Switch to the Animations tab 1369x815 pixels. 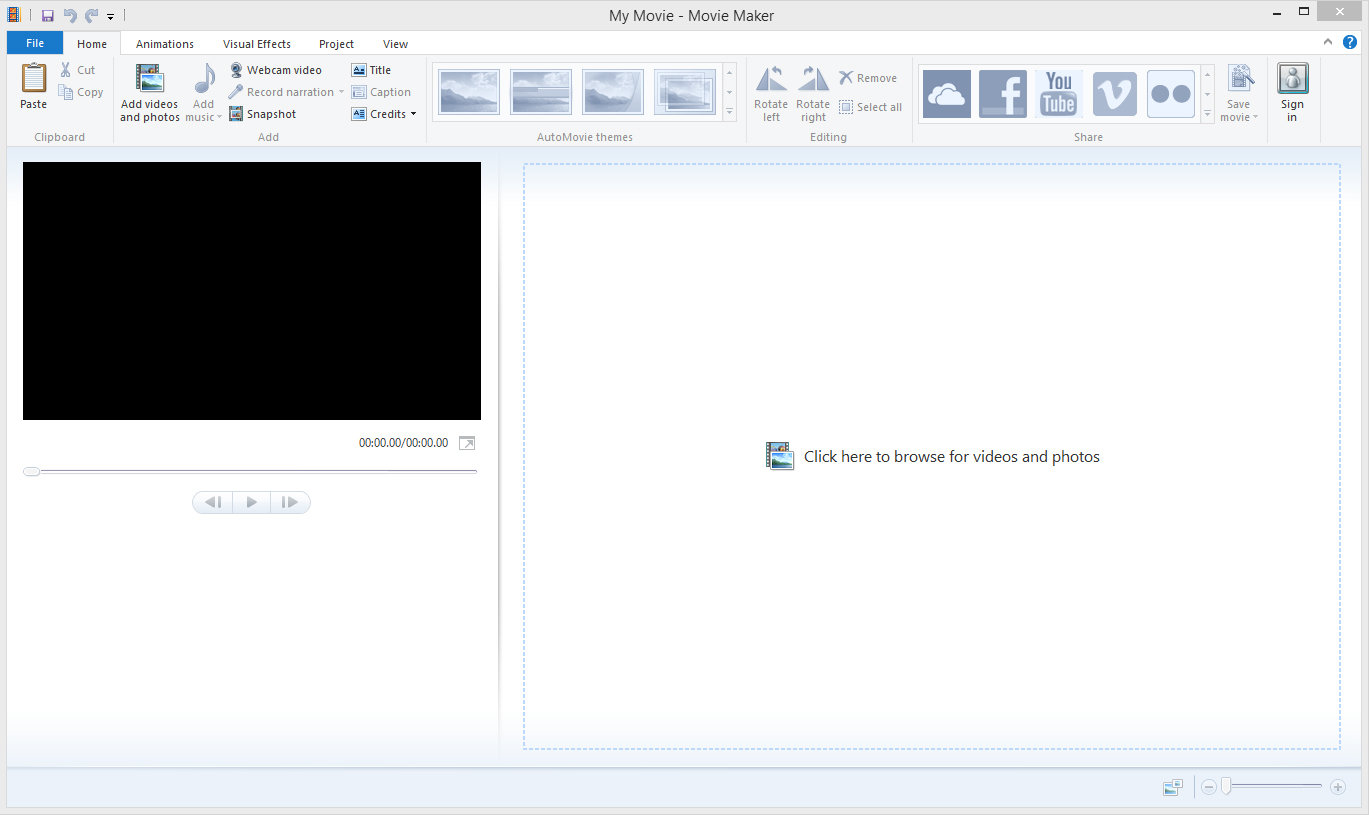(165, 44)
